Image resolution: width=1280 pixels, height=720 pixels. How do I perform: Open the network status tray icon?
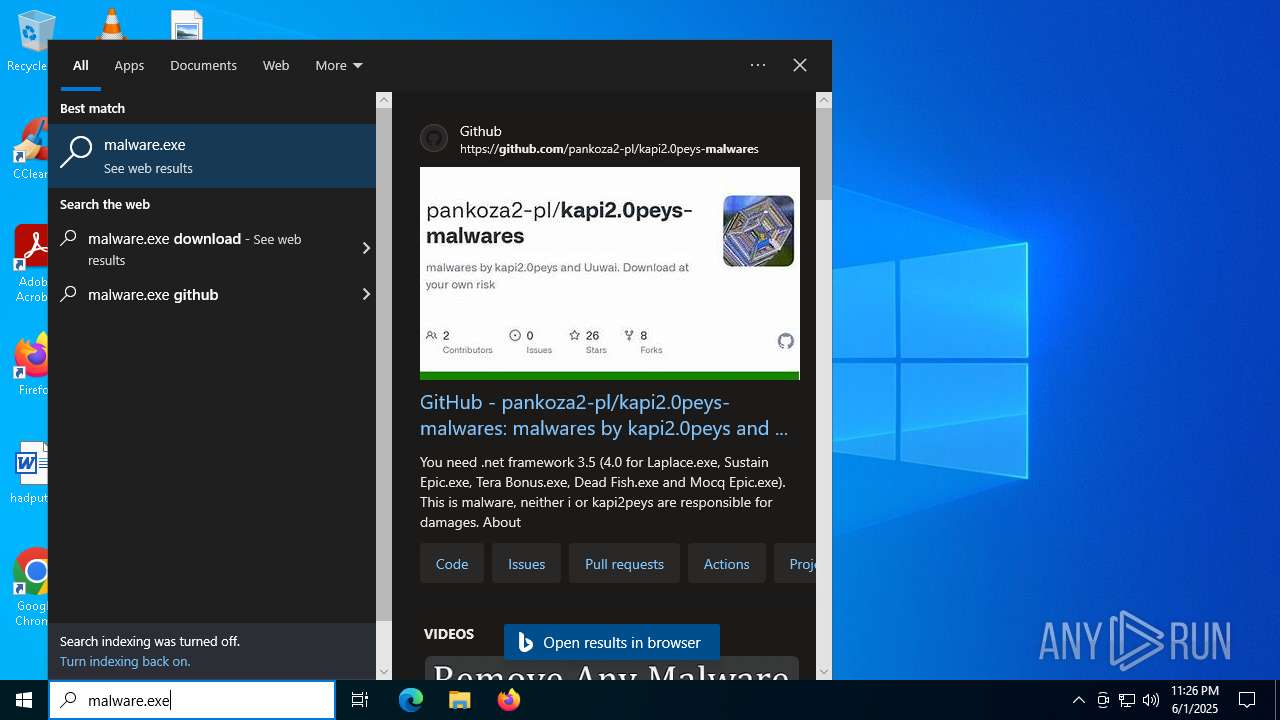click(1127, 700)
